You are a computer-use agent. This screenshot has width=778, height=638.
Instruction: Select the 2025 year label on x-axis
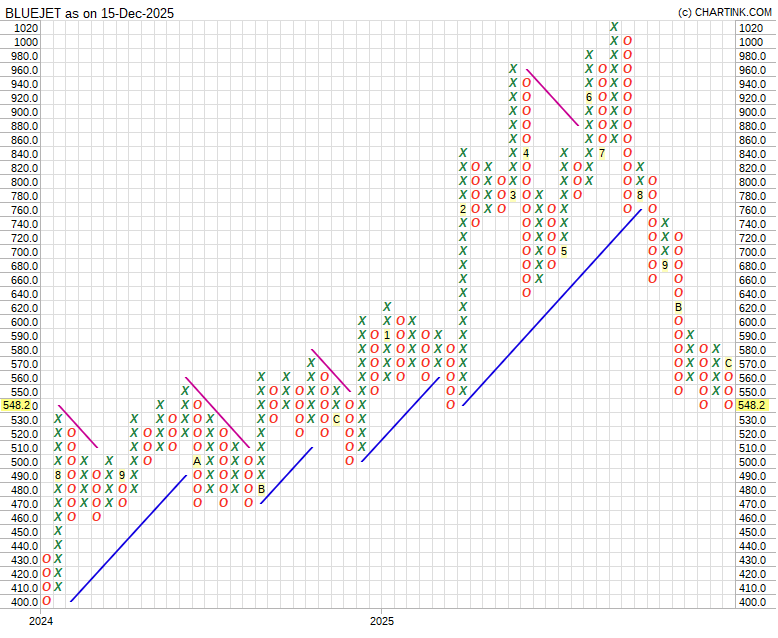coord(381,622)
